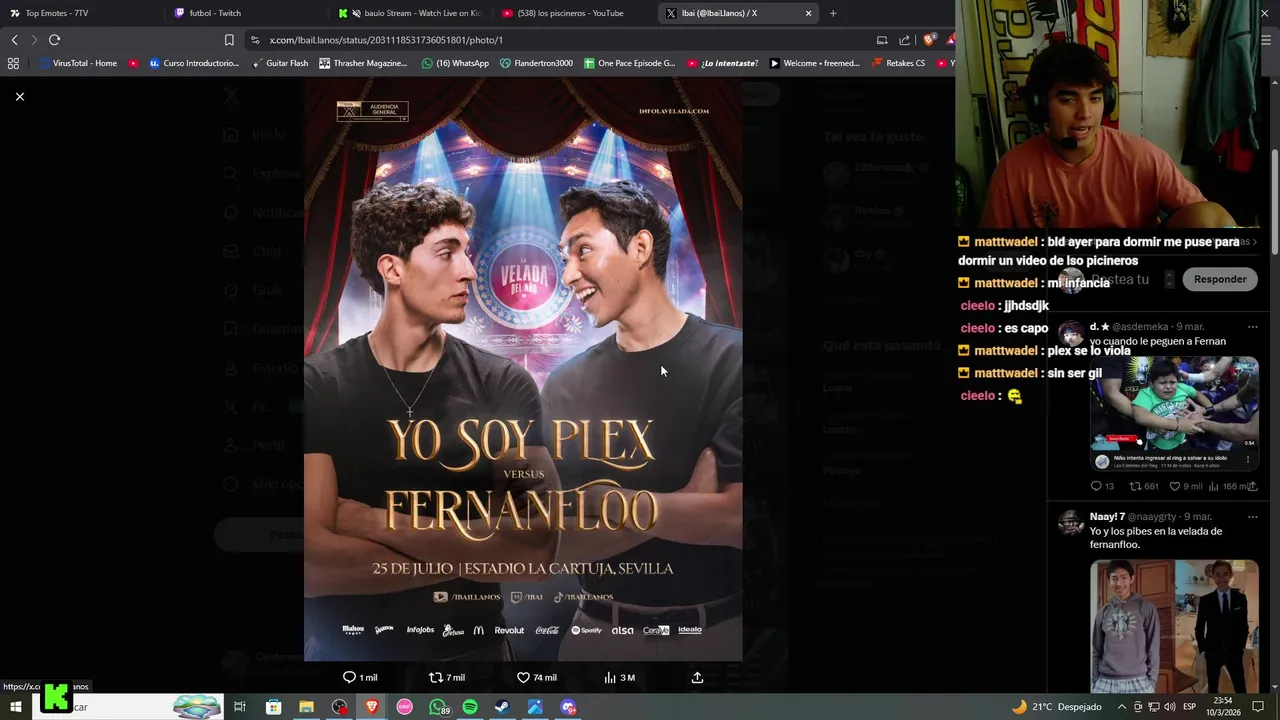This screenshot has height=720, width=1280.
Task: Open Photos app from taskbar
Action: click(535, 707)
